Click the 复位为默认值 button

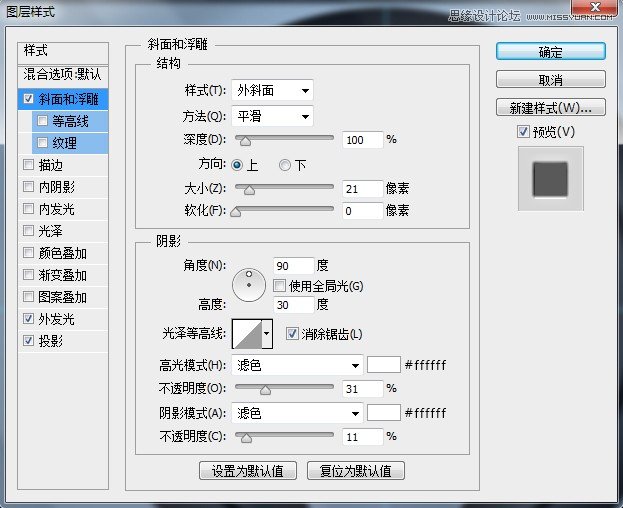[x=356, y=471]
